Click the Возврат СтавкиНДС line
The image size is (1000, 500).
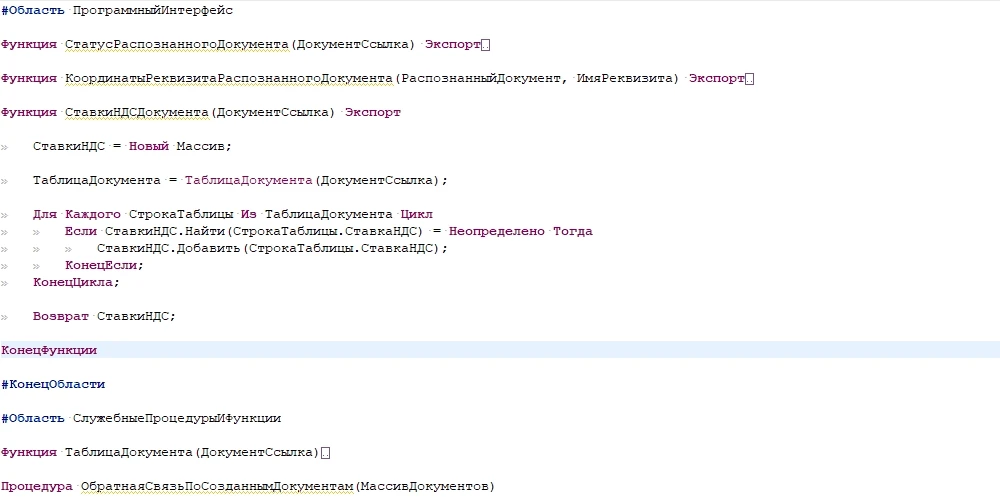pyautogui.click(x=104, y=316)
